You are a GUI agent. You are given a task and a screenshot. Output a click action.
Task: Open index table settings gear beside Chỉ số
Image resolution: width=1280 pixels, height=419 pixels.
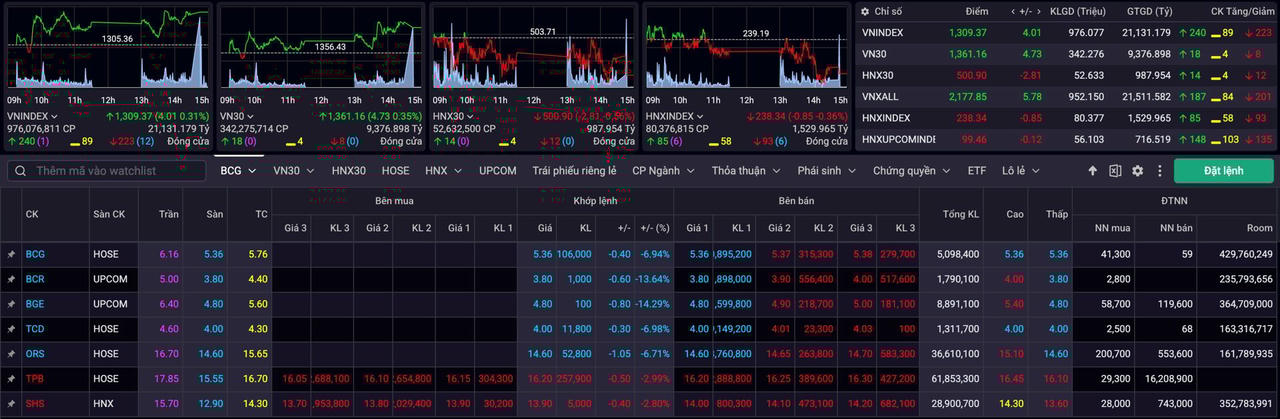[863, 11]
